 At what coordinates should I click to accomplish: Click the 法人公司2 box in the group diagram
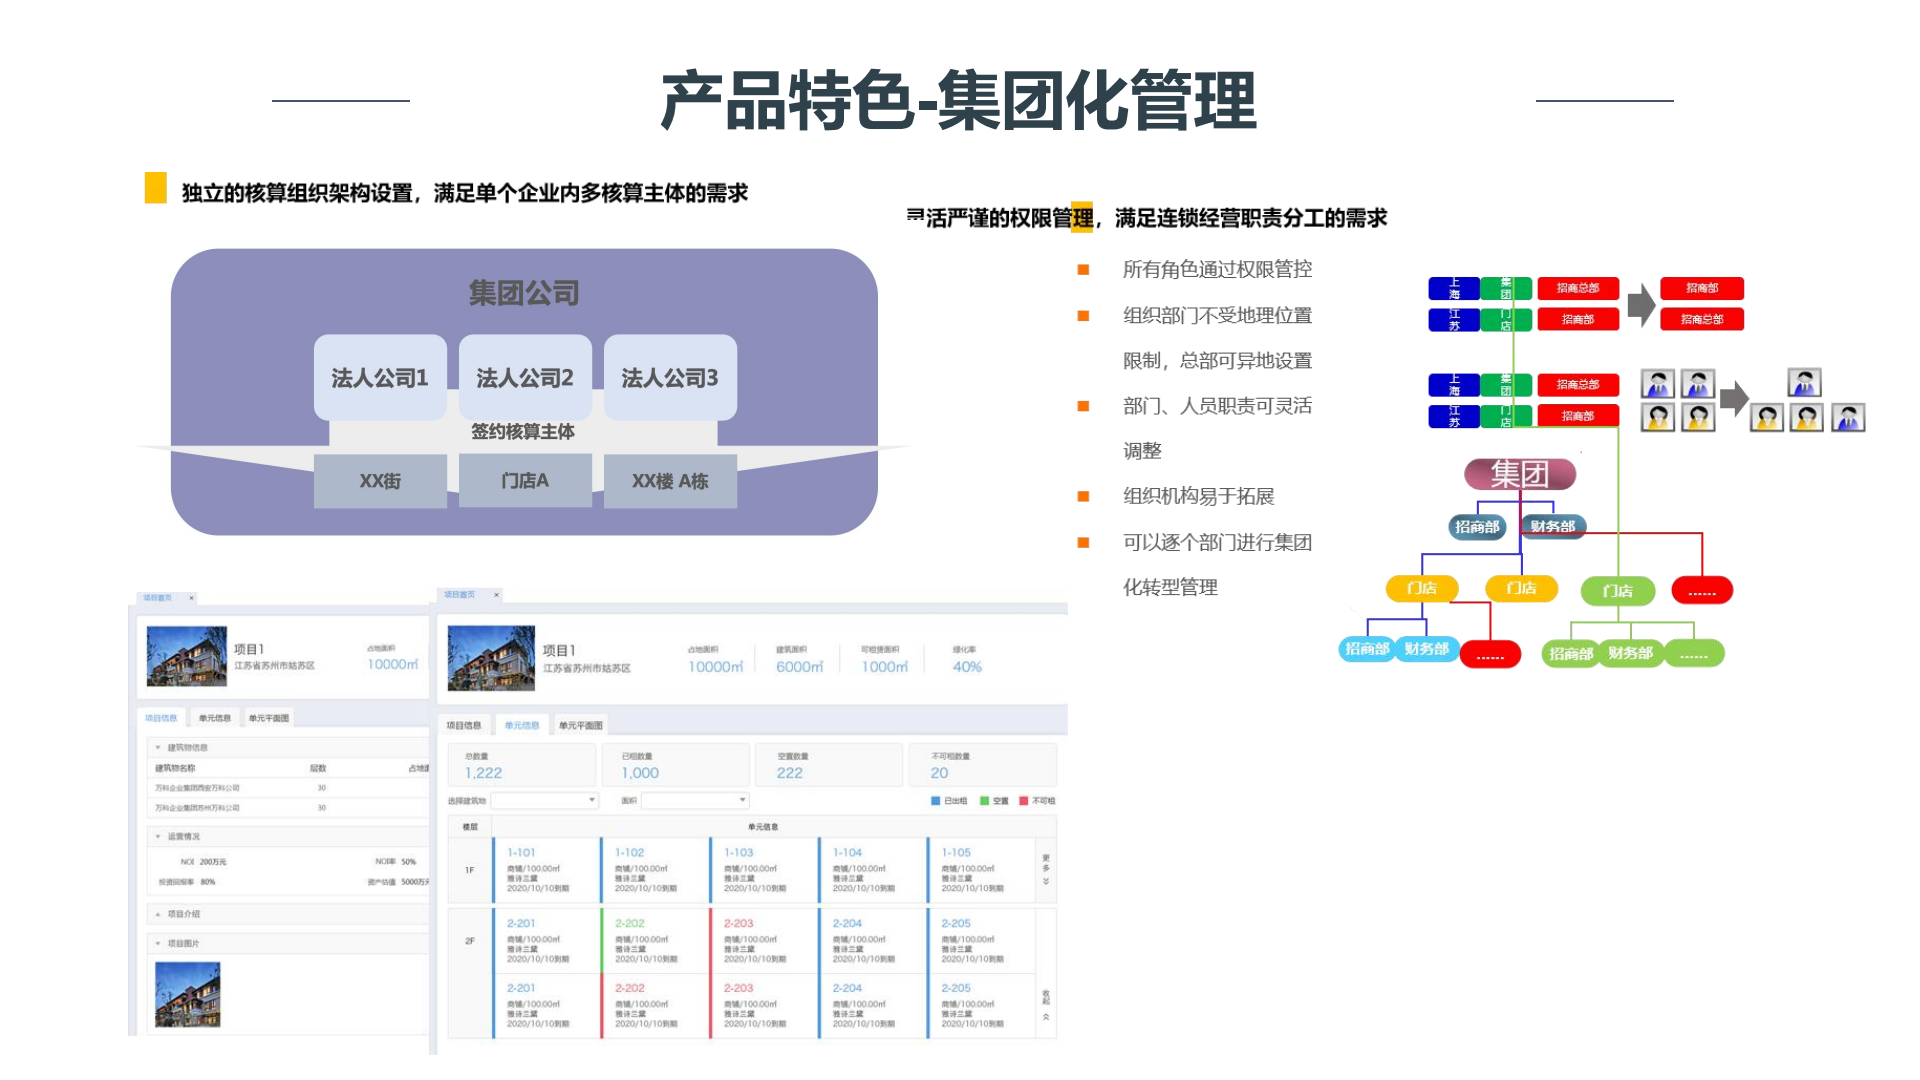point(525,378)
